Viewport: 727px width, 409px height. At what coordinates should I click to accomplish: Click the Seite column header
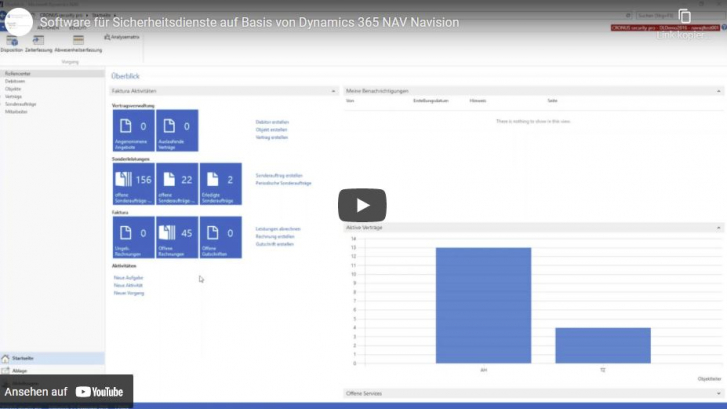[x=552, y=100]
